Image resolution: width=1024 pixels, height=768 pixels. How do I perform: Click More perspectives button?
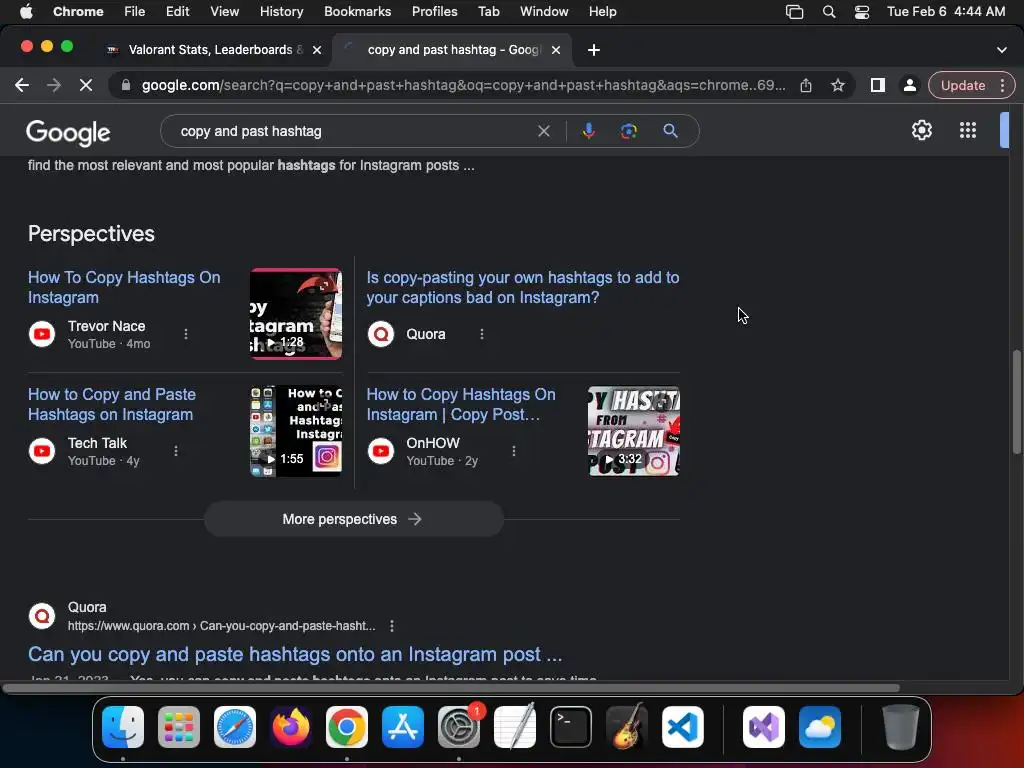(353, 519)
